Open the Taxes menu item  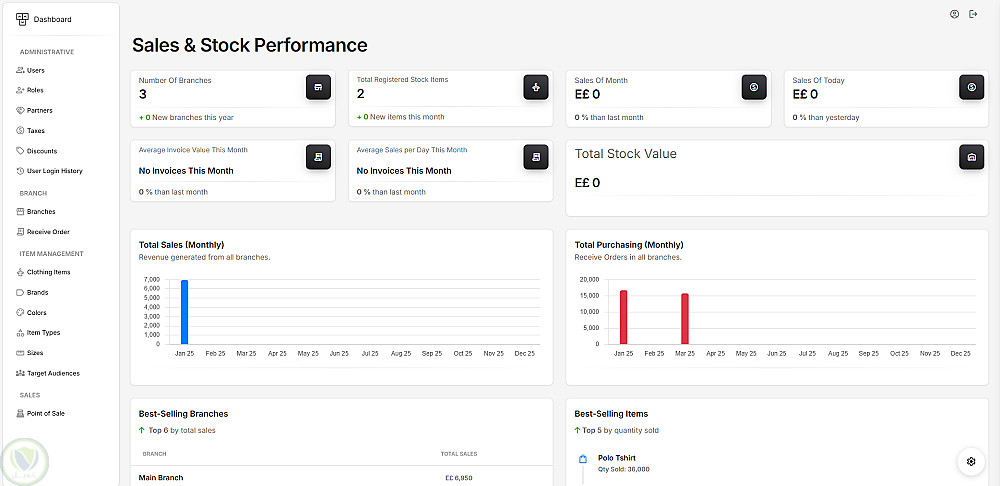(35, 131)
